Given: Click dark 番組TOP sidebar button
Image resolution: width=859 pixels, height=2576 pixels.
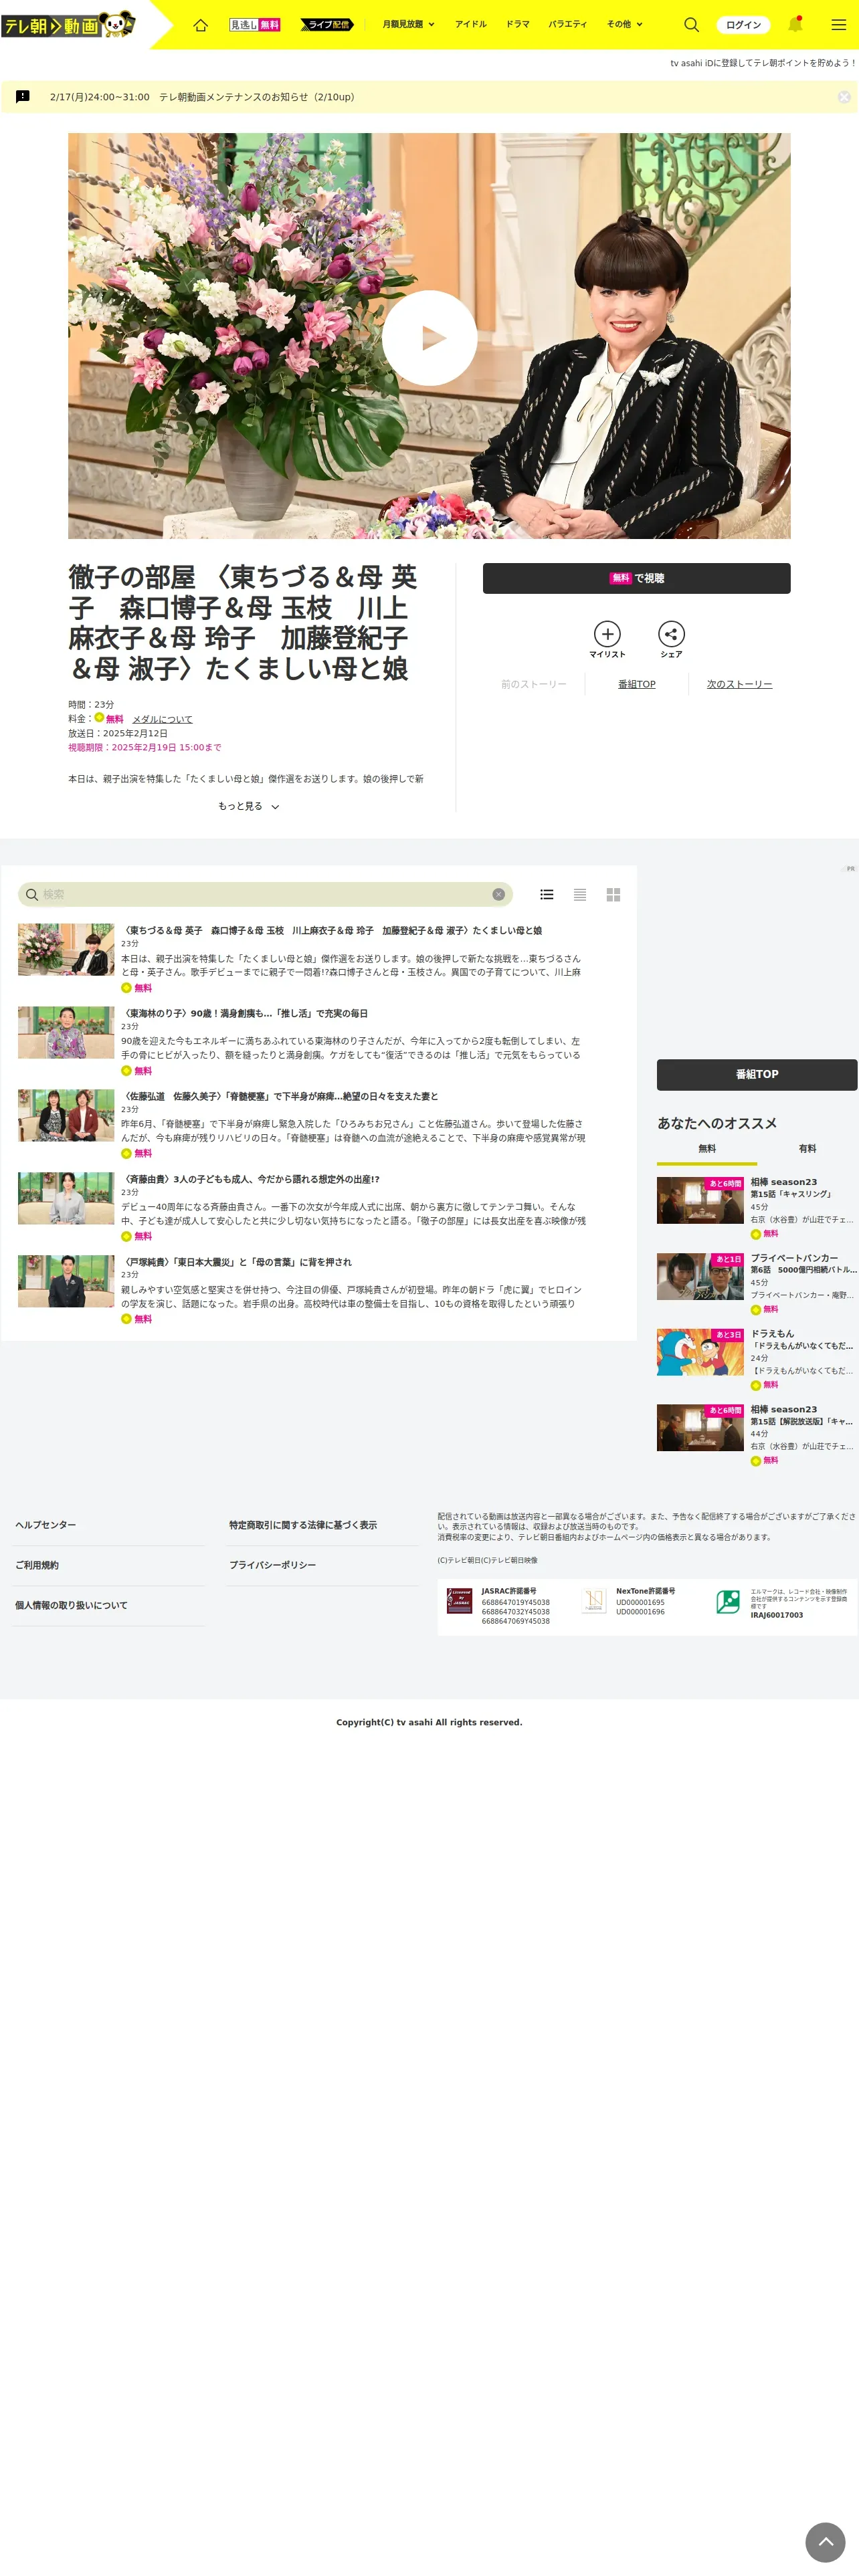Looking at the screenshot, I should (x=757, y=1074).
